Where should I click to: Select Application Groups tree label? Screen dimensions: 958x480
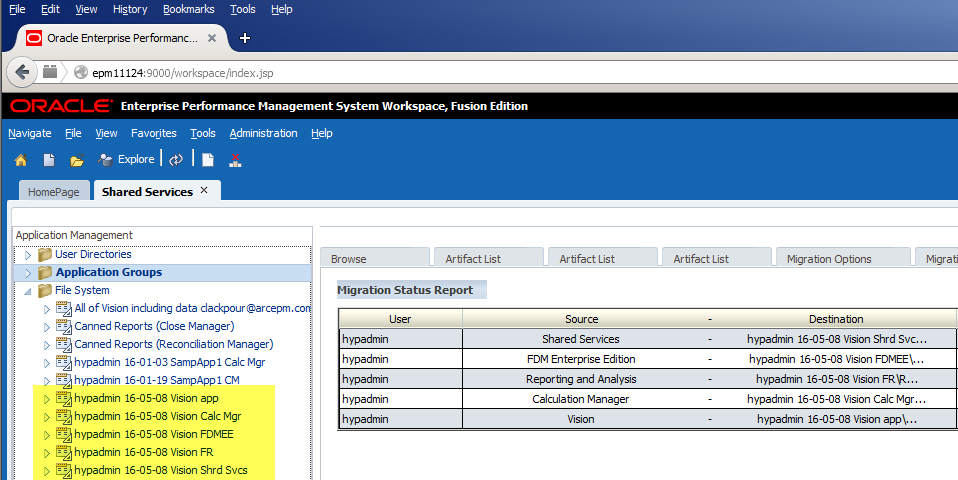(109, 272)
